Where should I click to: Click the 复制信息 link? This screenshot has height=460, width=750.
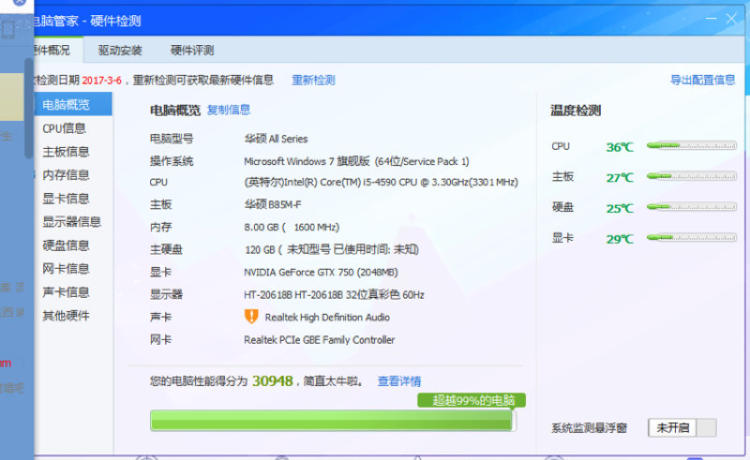(229, 110)
